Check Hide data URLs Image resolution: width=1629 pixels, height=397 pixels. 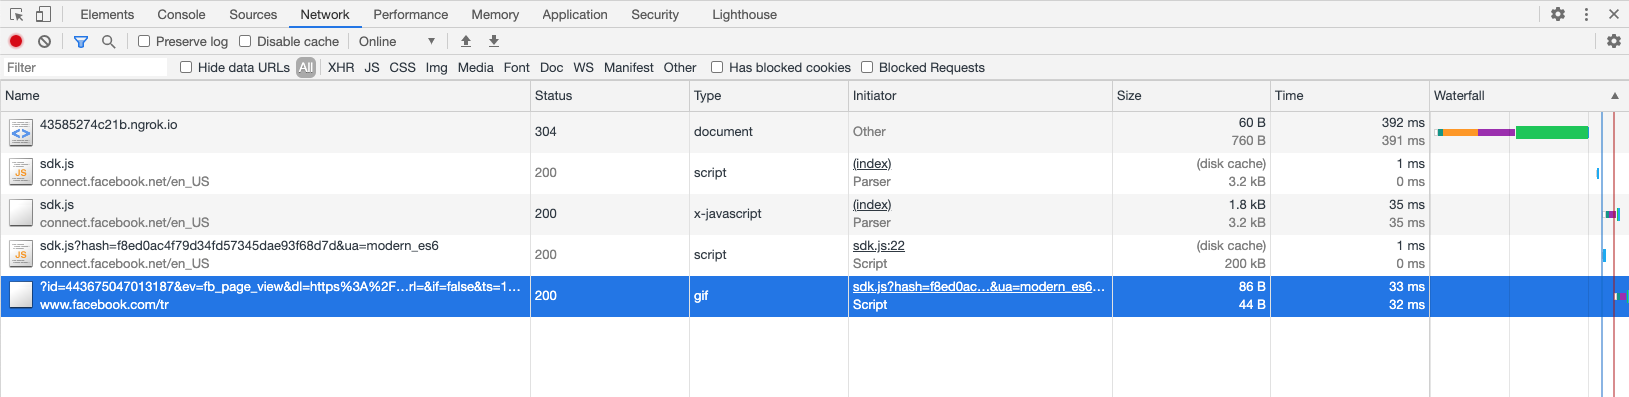[x=186, y=67]
